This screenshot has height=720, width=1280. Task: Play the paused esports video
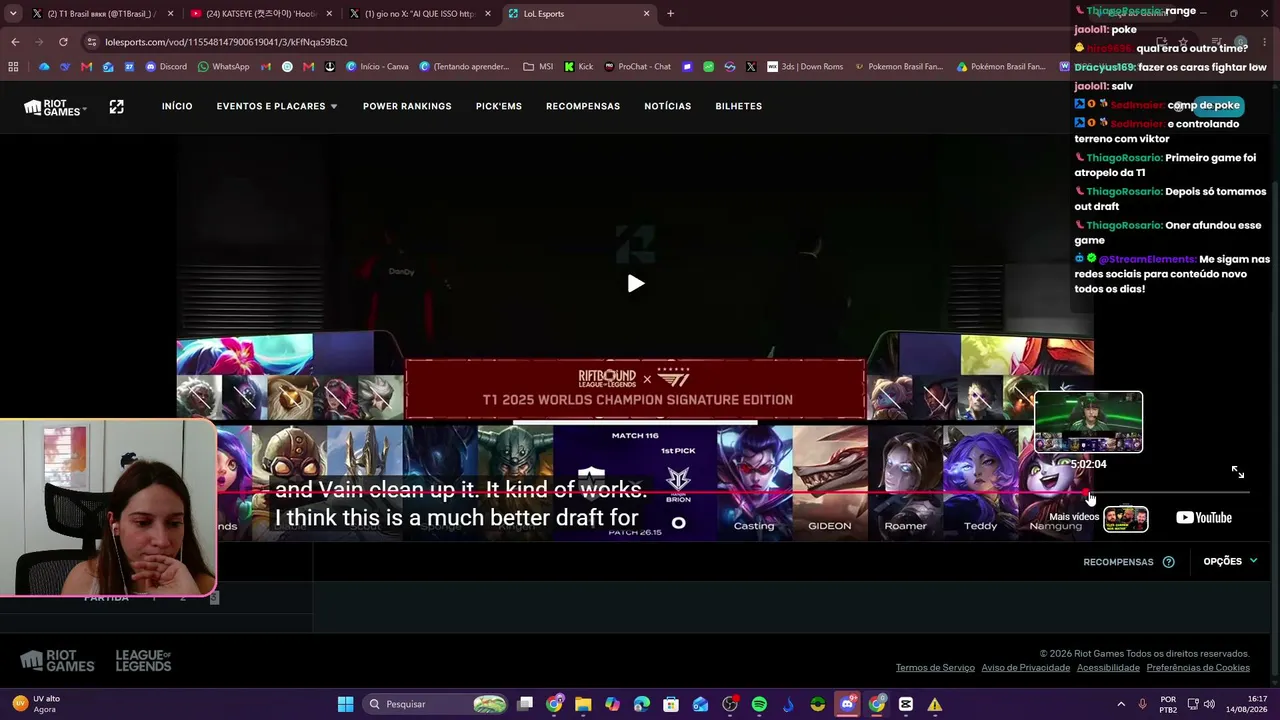[x=636, y=284]
